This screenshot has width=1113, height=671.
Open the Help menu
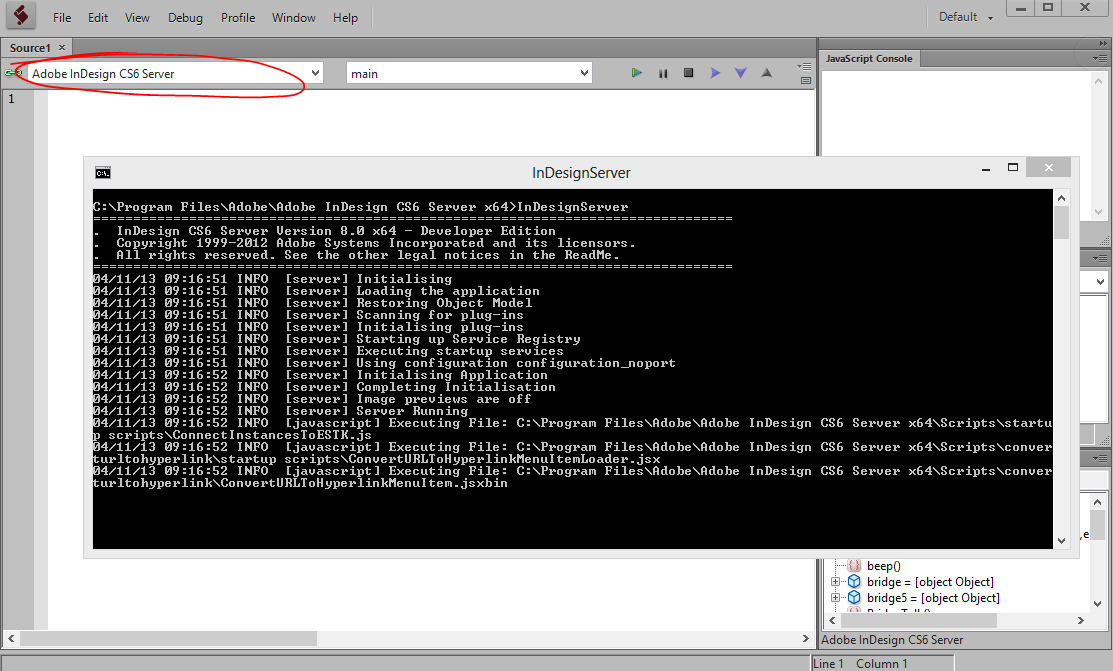point(345,18)
